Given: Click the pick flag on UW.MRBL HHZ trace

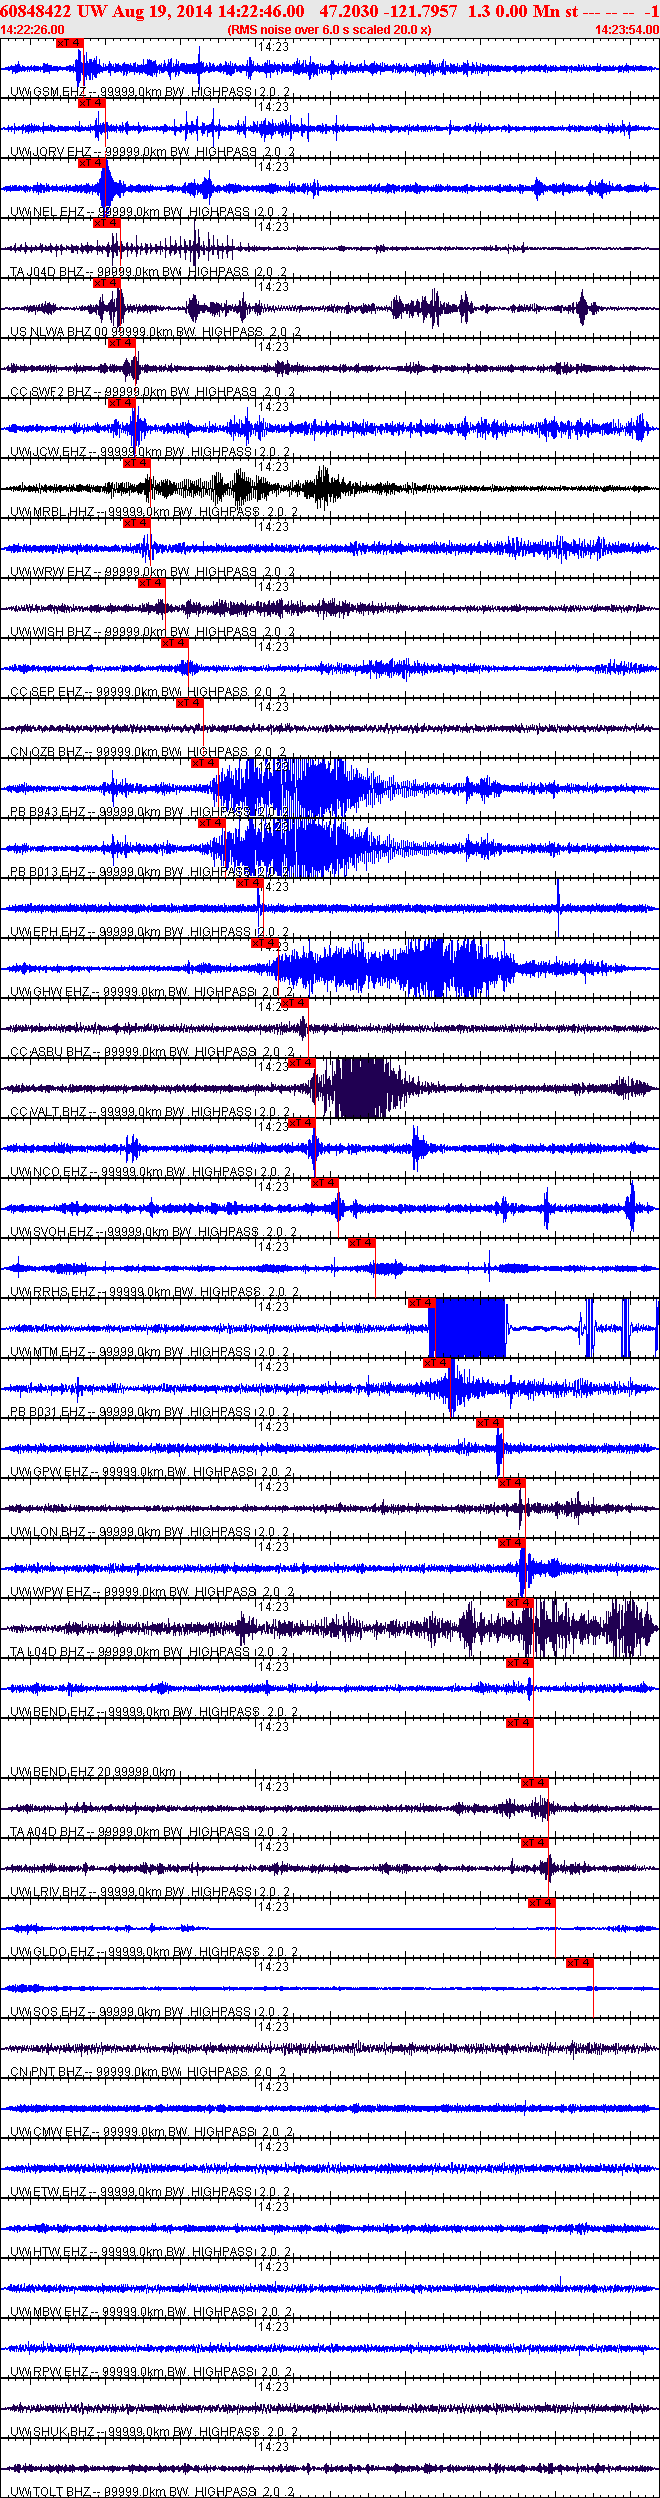Looking at the screenshot, I should pyautogui.click(x=137, y=463).
